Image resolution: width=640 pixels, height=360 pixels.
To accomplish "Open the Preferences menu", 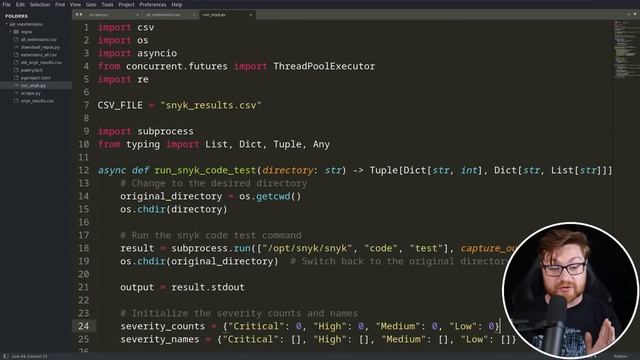I will coord(153,4).
